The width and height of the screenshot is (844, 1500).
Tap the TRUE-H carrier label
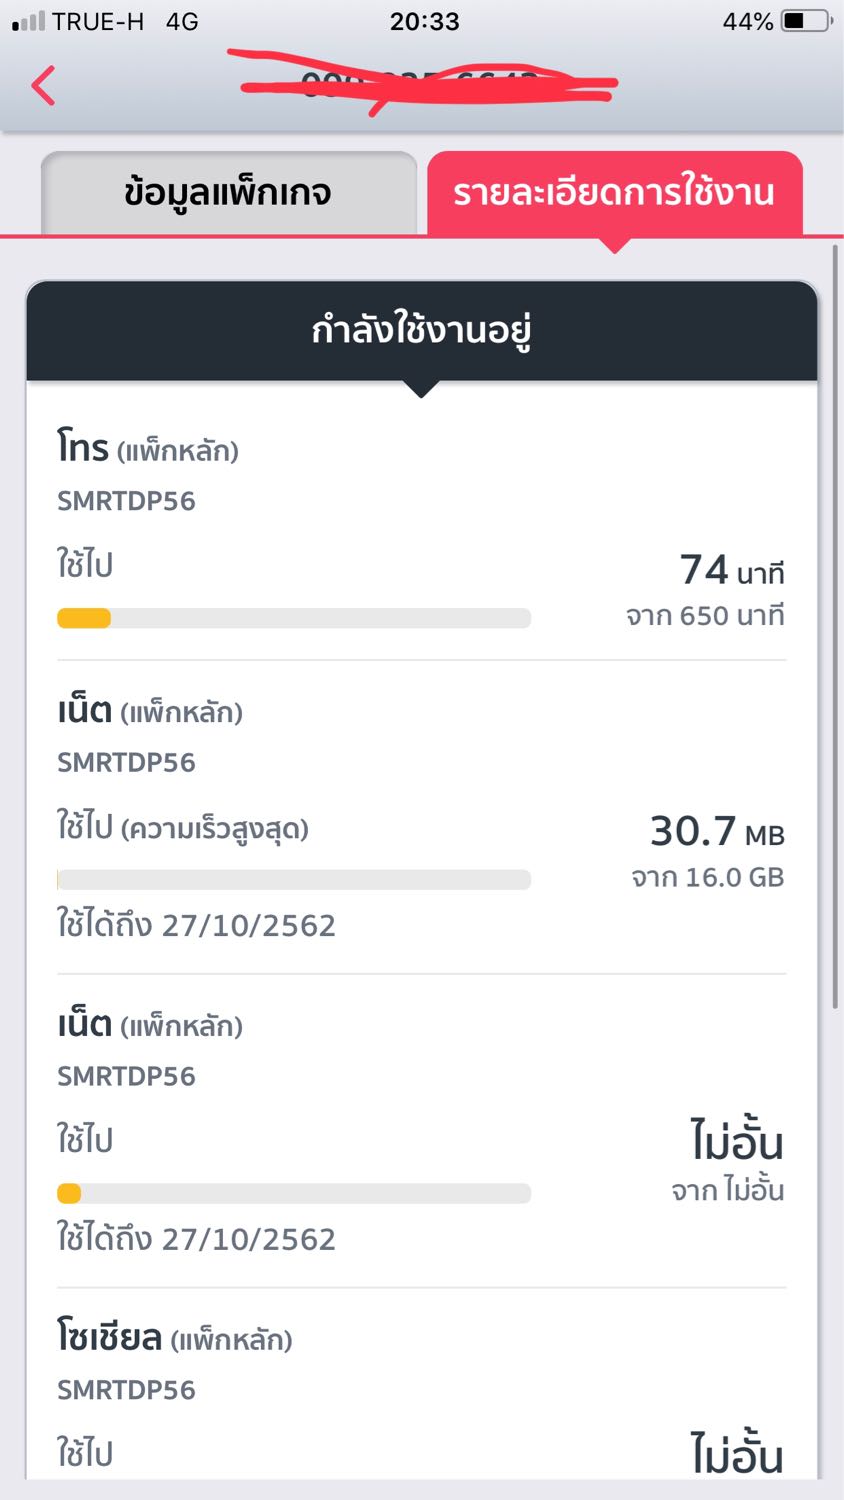tap(98, 21)
